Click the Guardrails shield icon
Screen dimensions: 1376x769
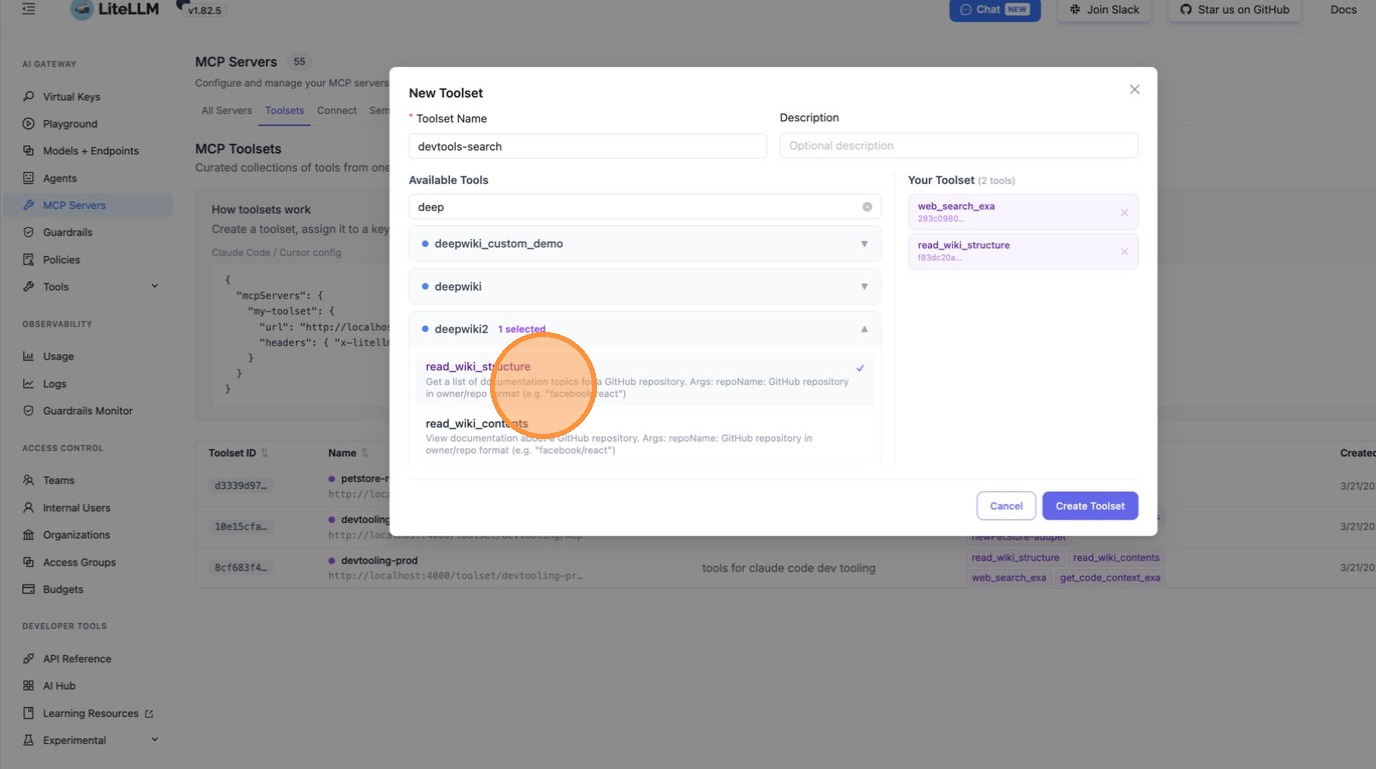click(28, 232)
